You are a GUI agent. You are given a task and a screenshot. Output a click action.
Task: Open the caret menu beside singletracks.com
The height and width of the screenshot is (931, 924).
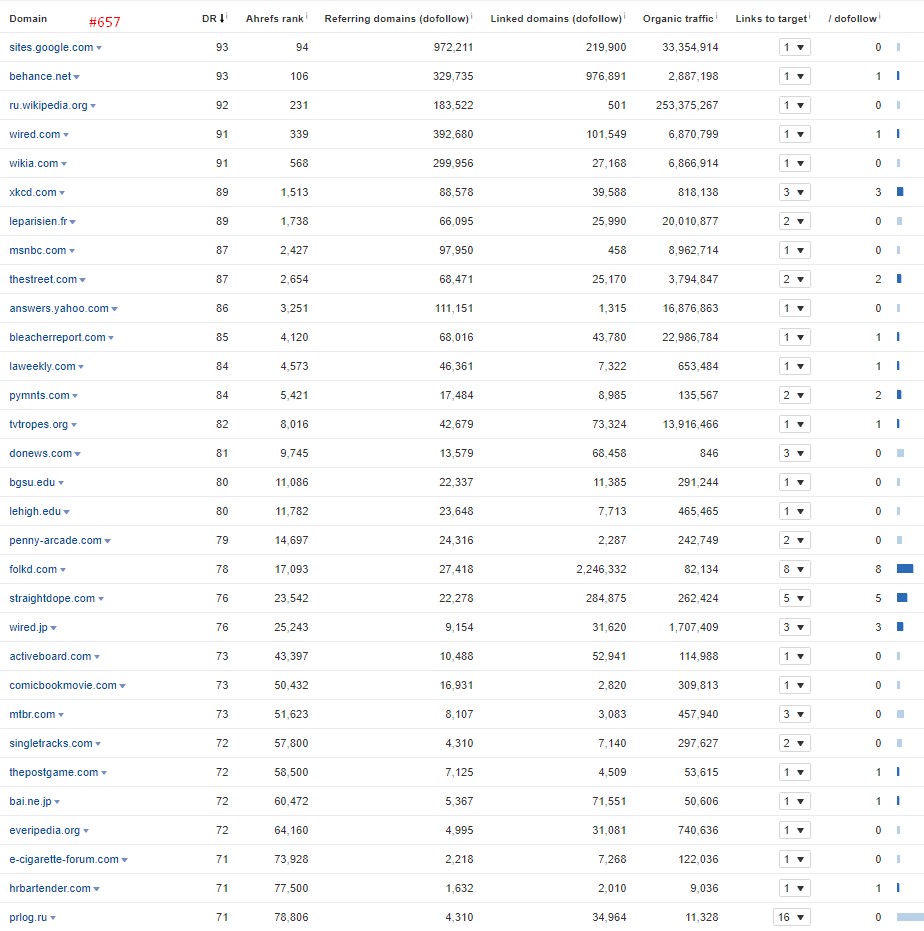coord(98,744)
